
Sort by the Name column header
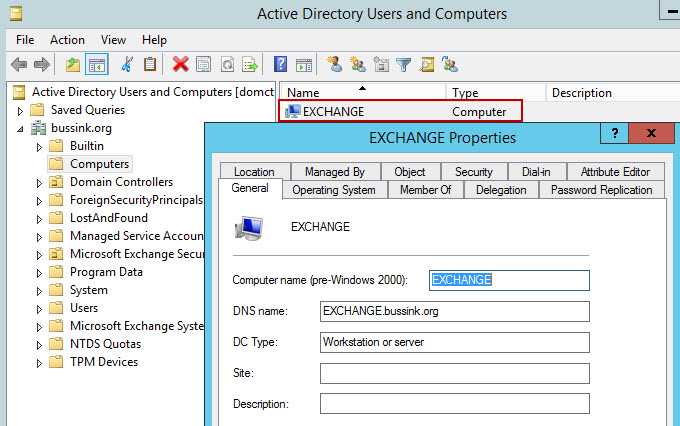click(x=363, y=92)
